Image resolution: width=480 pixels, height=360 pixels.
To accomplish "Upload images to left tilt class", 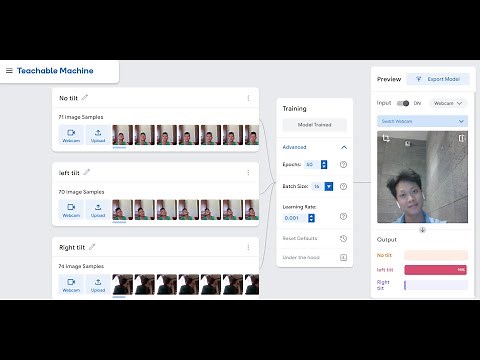I will point(98,210).
